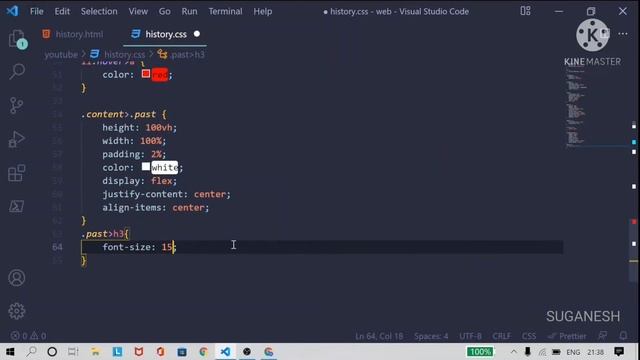640x360 pixels.
Task: Open the Customize Layout icon in the title bar
Action: (525, 11)
